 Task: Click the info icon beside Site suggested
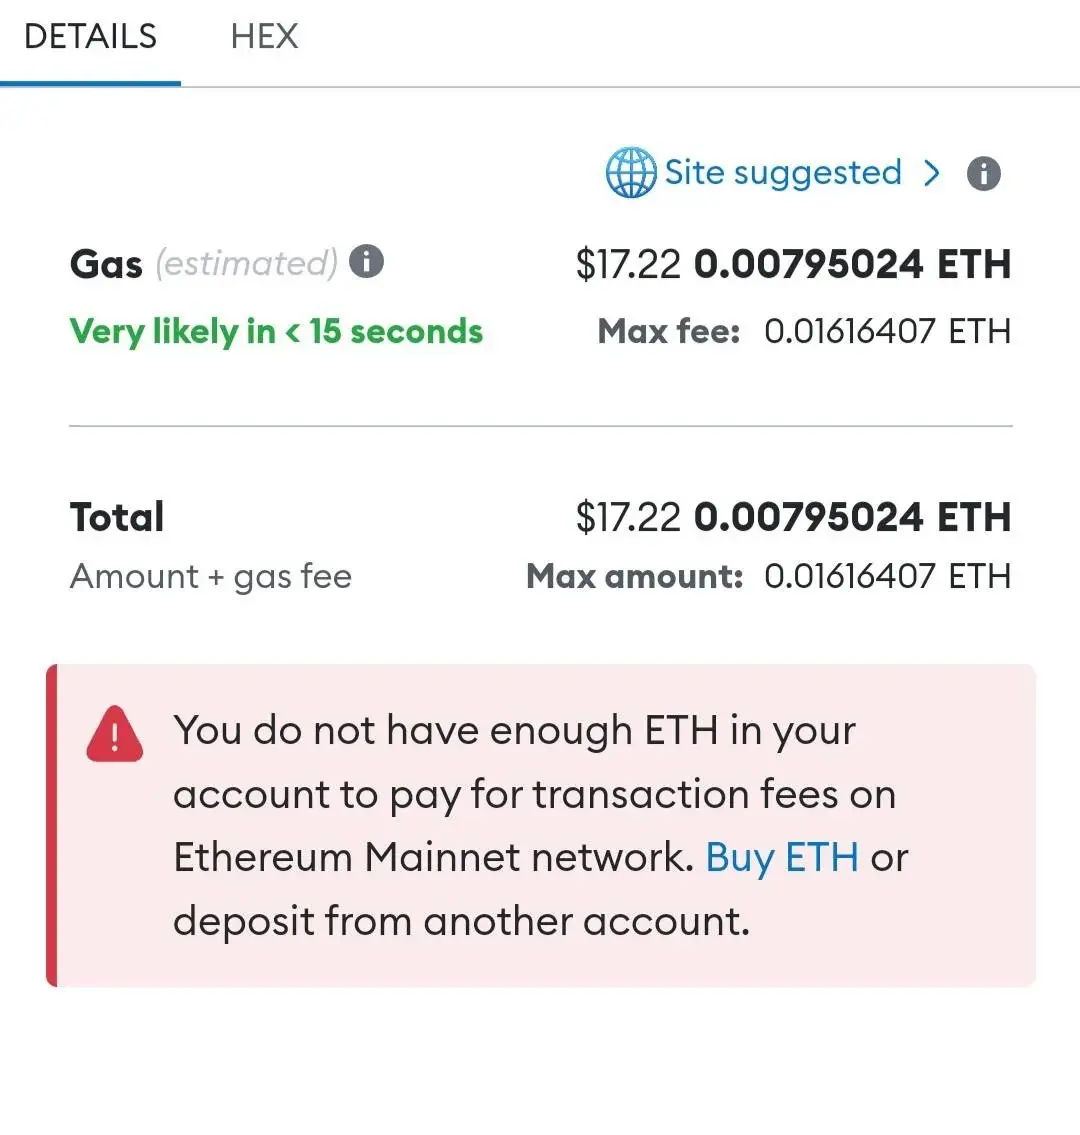pos(984,174)
